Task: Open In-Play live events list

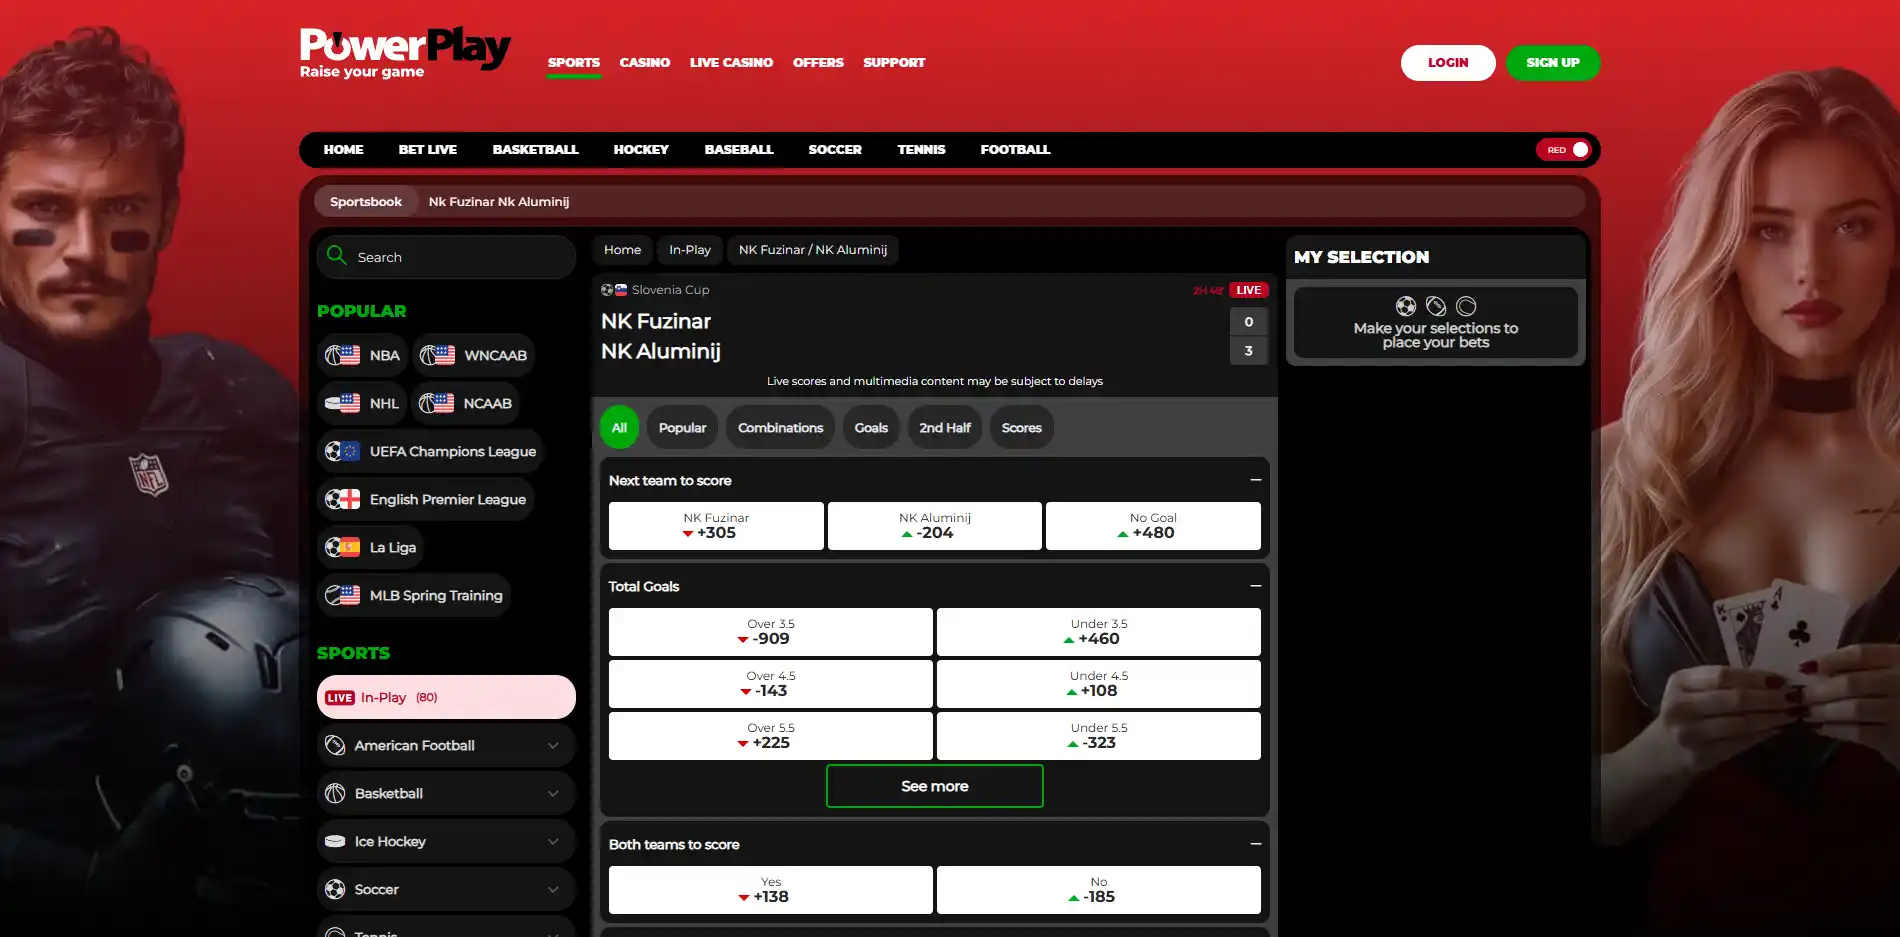Action: point(446,697)
